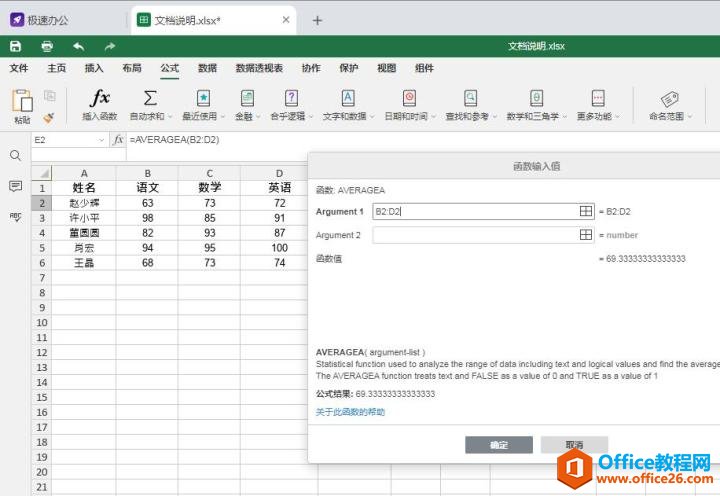Select column B header
Image resolution: width=720 pixels, height=496 pixels.
(x=147, y=173)
